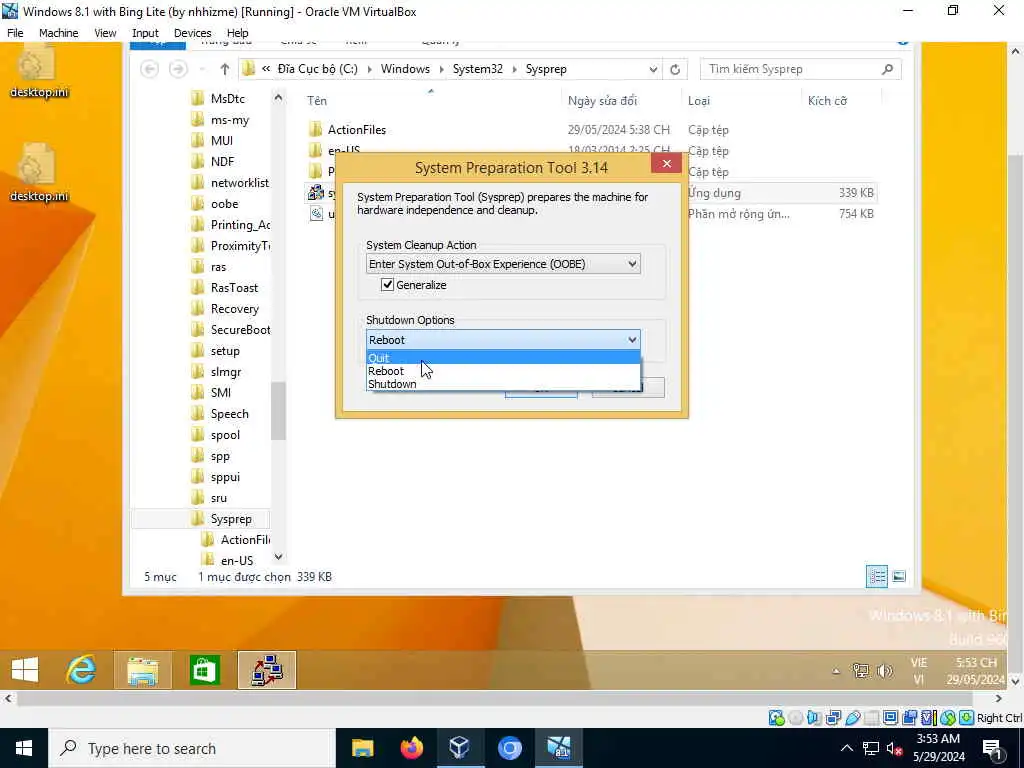Select Đĩa Cục bộ (C:) breadcrumb
The image size is (1024, 768).
pyautogui.click(x=317, y=69)
